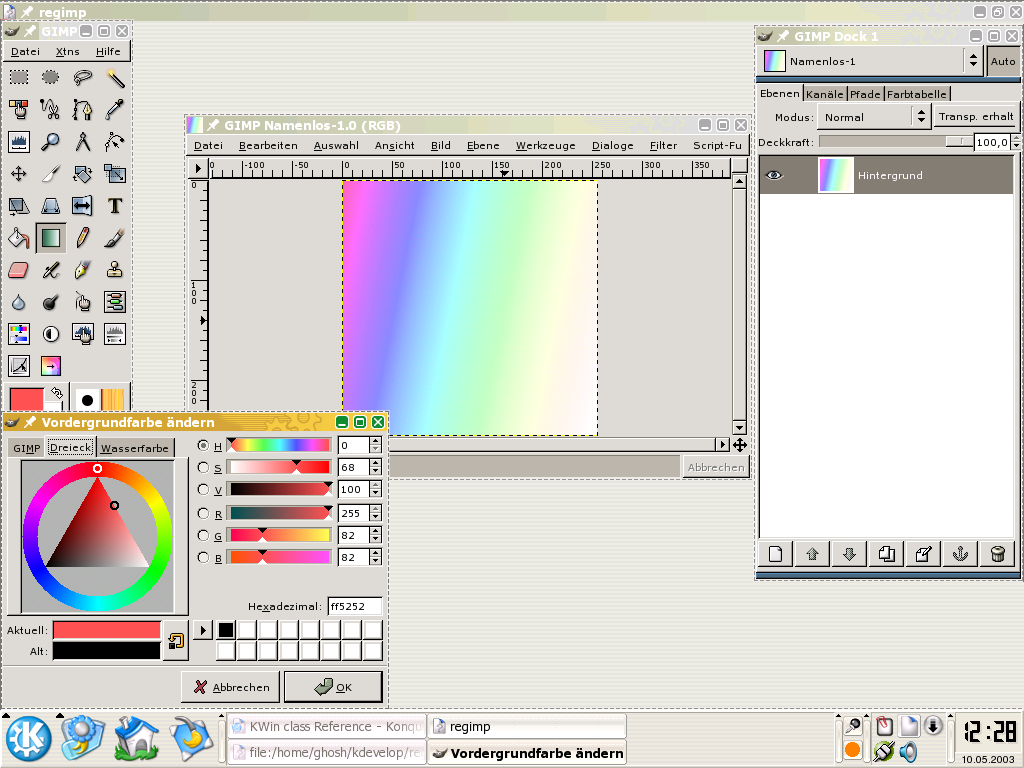The width and height of the screenshot is (1024, 768).
Task: Open the Filter menu in the image window
Action: point(663,146)
